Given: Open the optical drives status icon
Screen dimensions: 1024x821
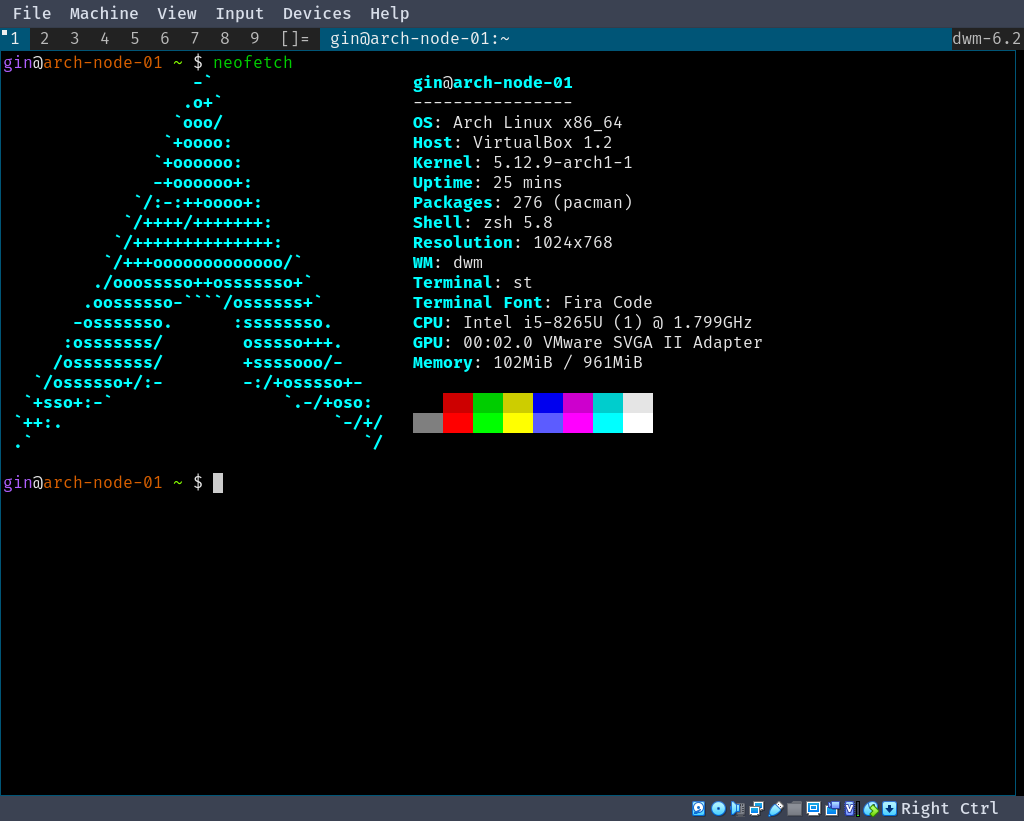Looking at the screenshot, I should (x=716, y=808).
